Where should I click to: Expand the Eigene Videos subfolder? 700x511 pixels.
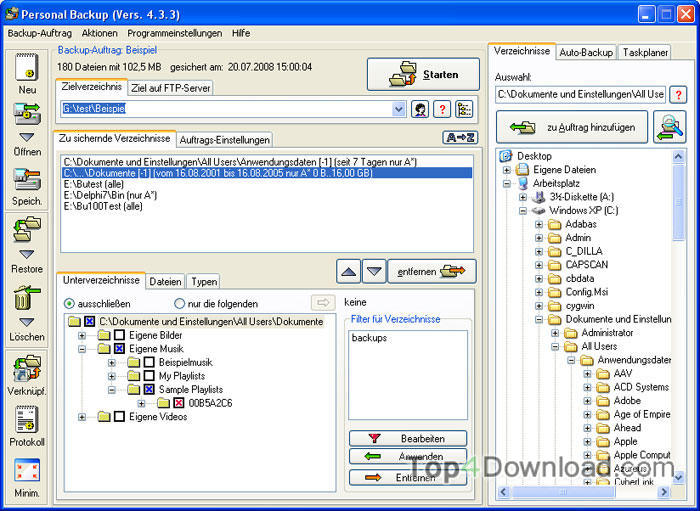pos(82,417)
